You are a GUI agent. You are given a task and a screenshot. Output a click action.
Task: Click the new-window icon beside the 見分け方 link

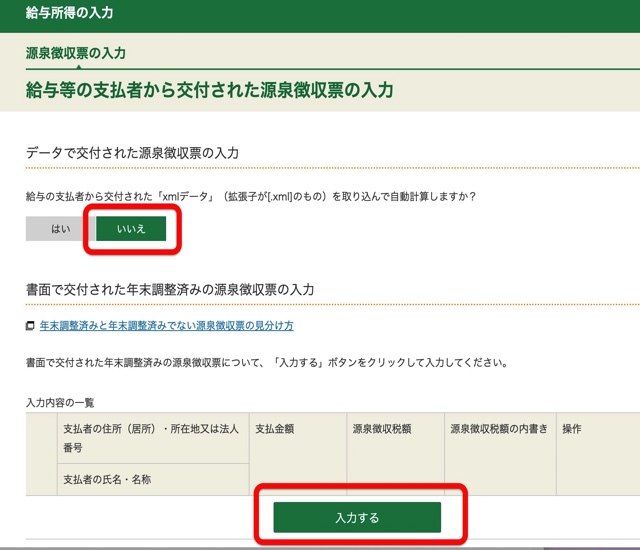coord(31,326)
